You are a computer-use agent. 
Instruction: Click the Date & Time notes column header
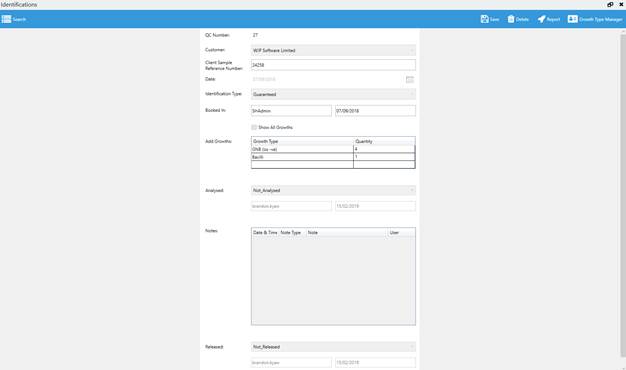click(x=265, y=232)
